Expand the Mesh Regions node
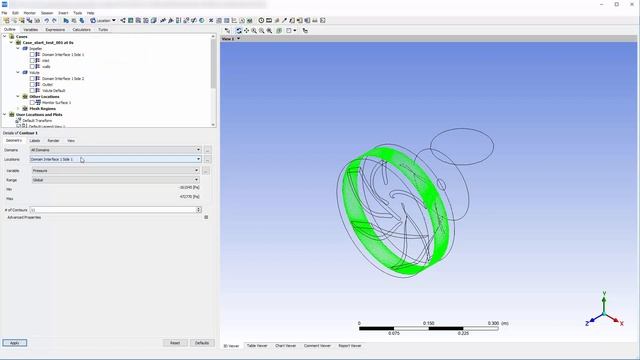The image size is (640, 360). point(18,109)
